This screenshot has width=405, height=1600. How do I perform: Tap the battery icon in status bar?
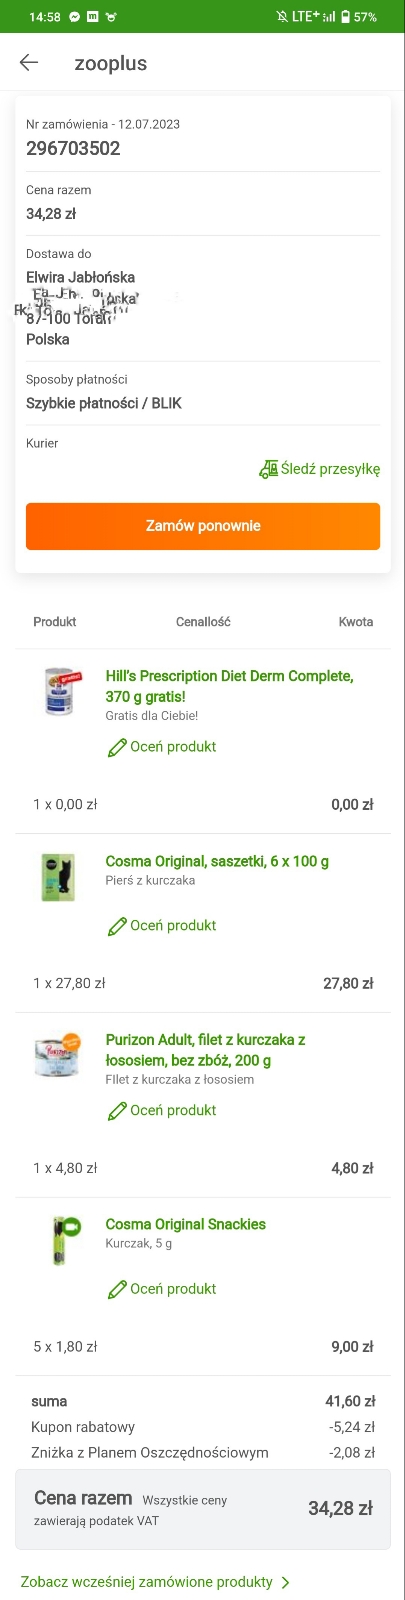[x=345, y=17]
